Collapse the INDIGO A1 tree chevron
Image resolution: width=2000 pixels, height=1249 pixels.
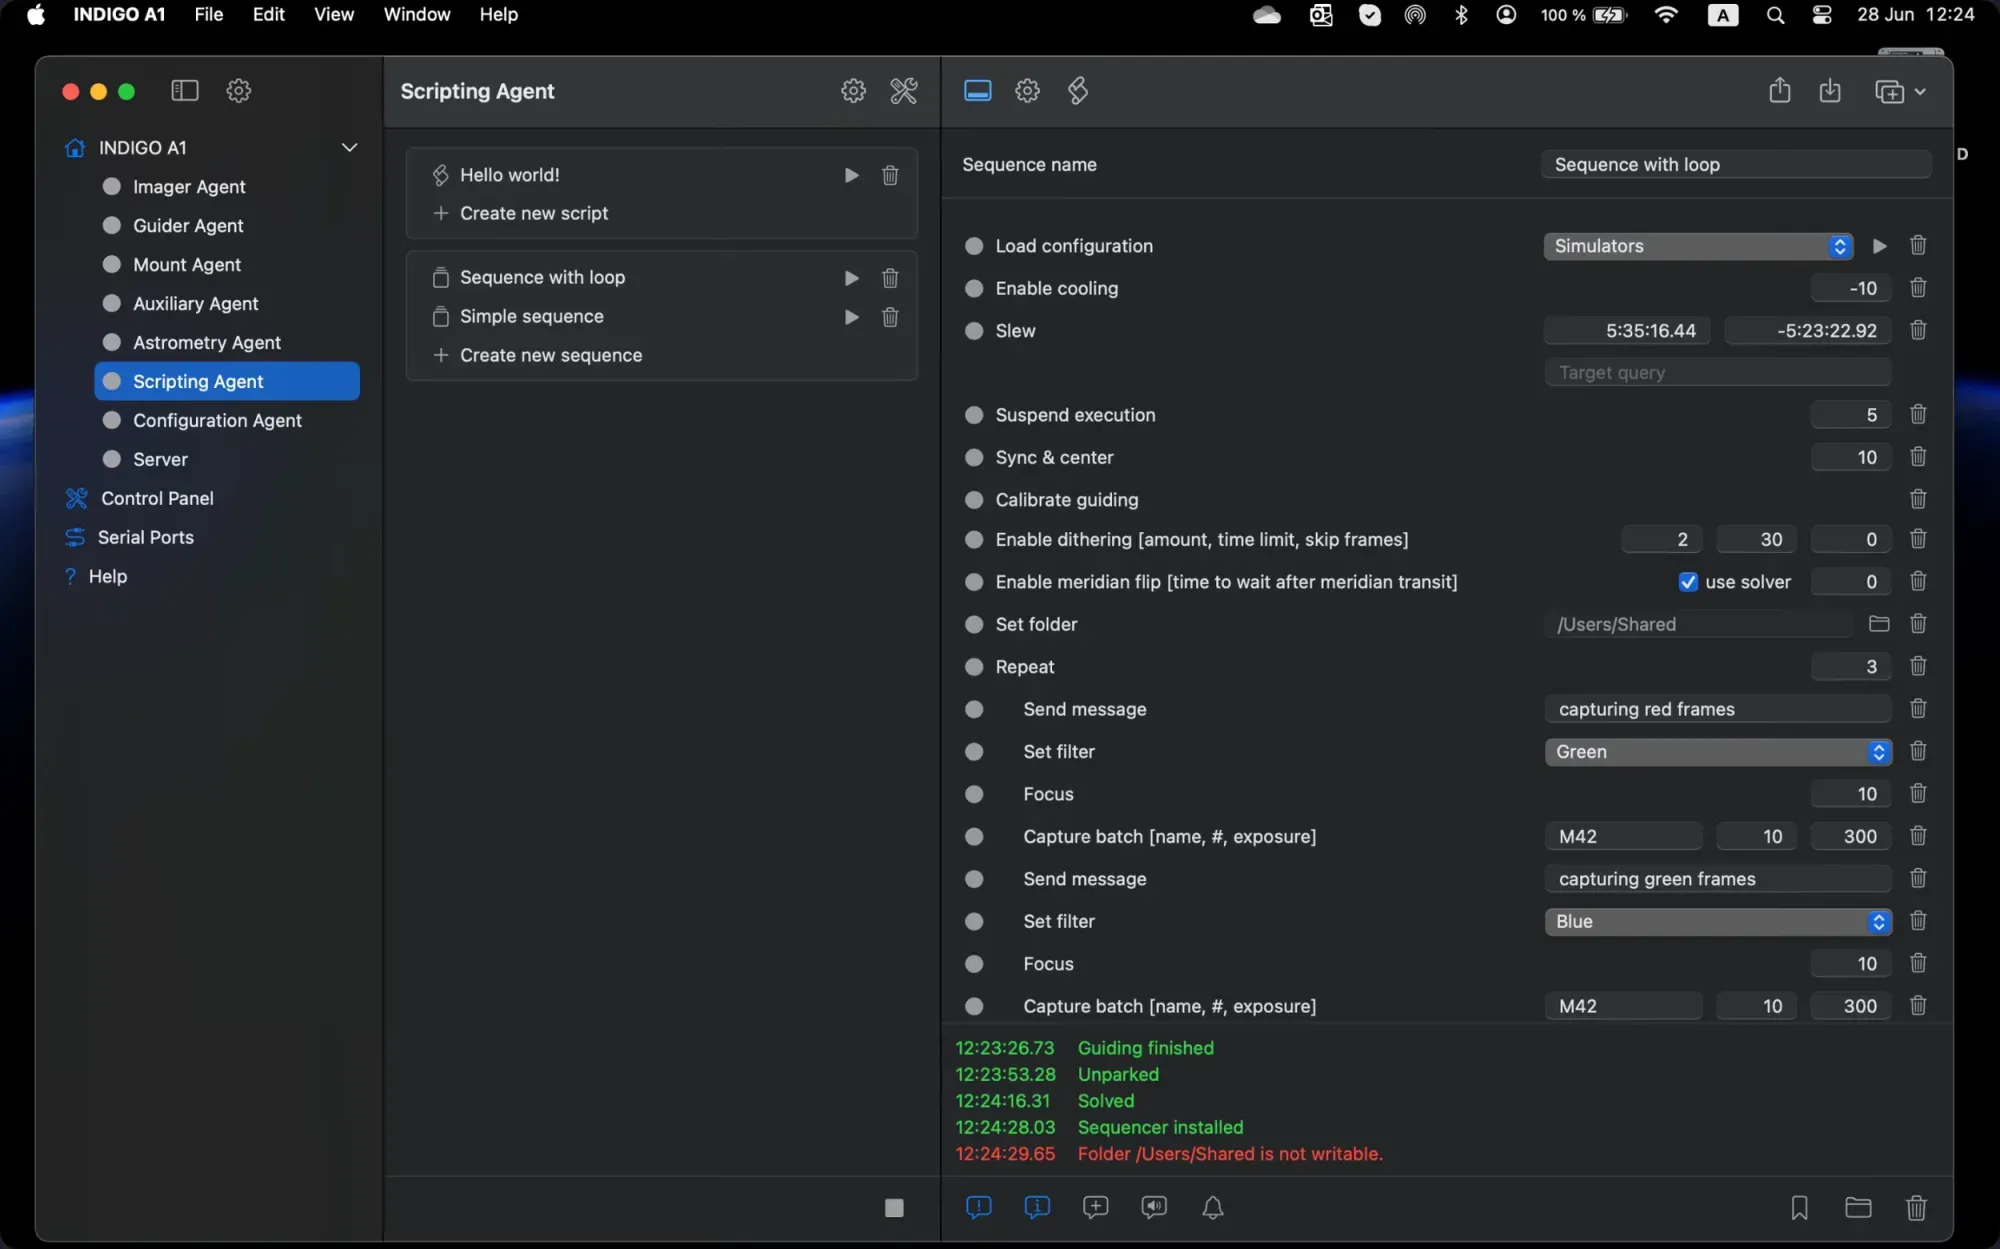(x=349, y=148)
